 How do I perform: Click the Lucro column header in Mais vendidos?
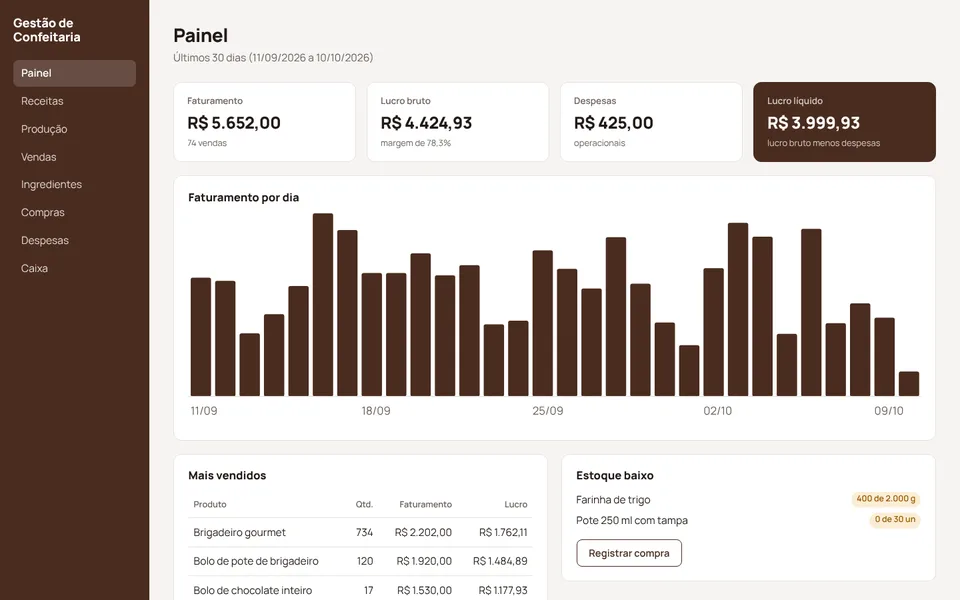(x=516, y=504)
